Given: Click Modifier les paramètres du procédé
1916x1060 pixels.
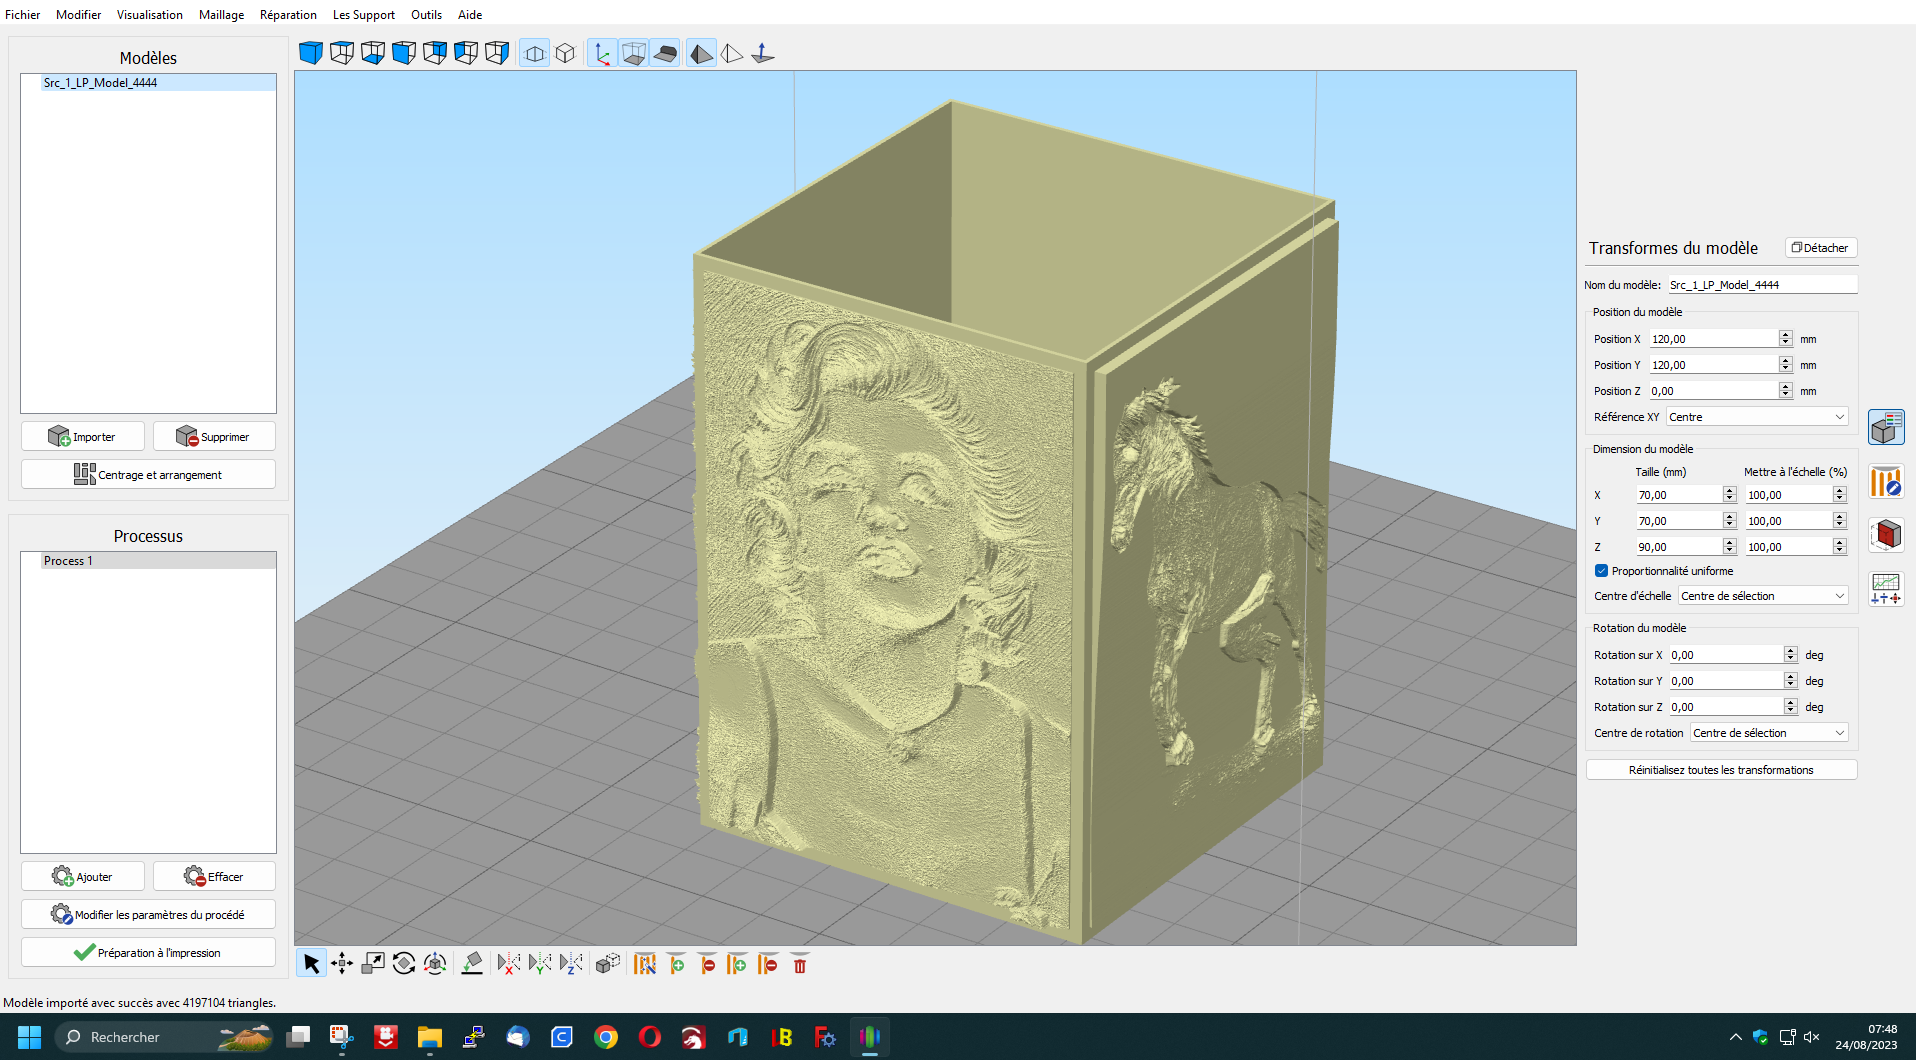Looking at the screenshot, I should 148,915.
